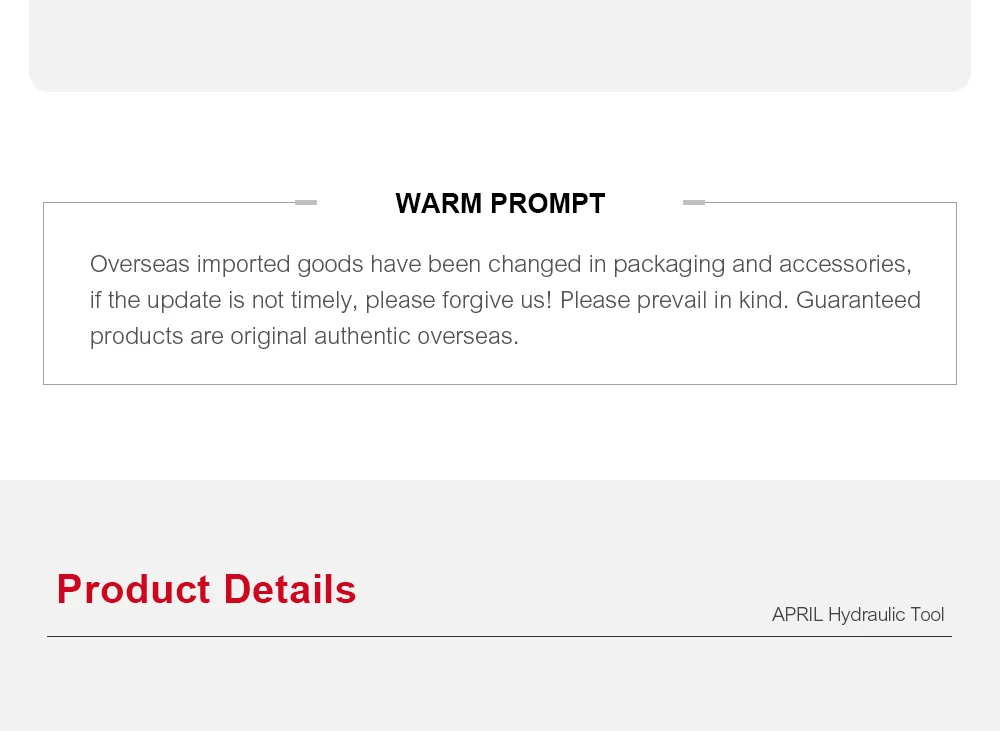Click 'if the update is not timely' text

click(220, 300)
